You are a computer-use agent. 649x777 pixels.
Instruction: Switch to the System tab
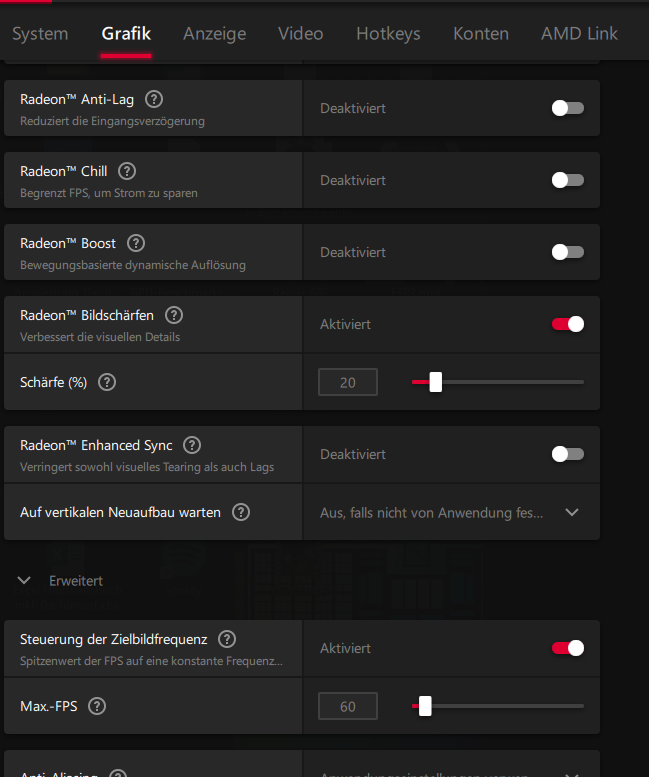coord(40,34)
